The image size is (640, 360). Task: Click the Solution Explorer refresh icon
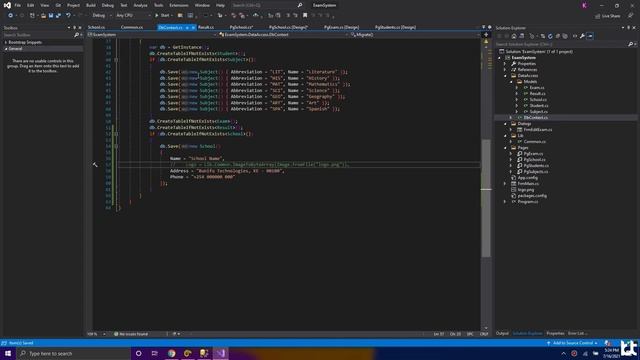point(550,36)
